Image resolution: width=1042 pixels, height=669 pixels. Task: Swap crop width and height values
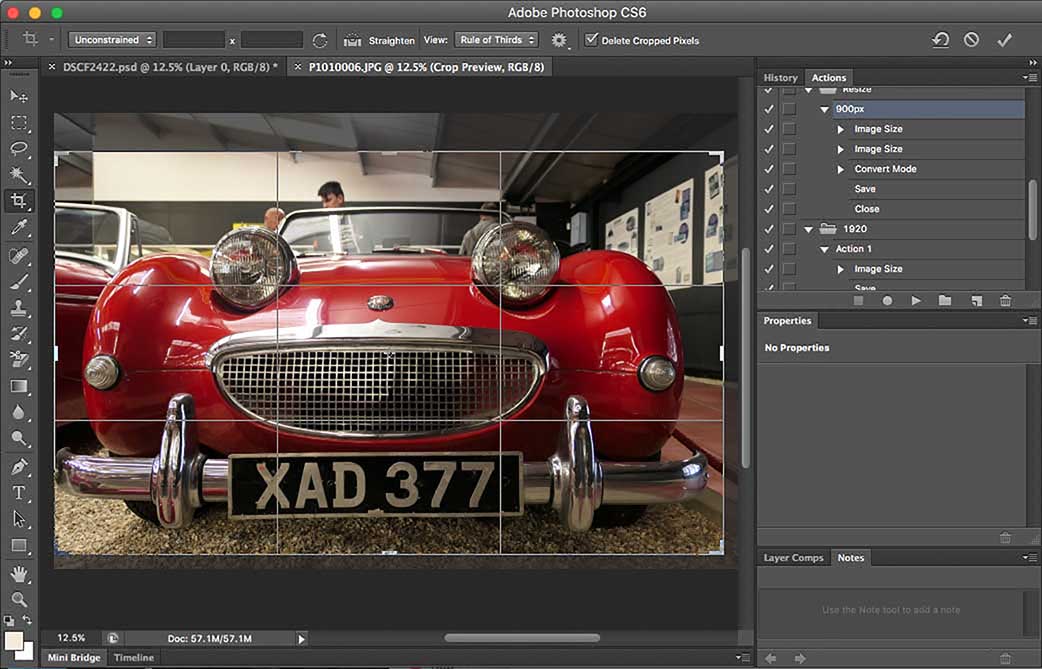pyautogui.click(x=320, y=41)
